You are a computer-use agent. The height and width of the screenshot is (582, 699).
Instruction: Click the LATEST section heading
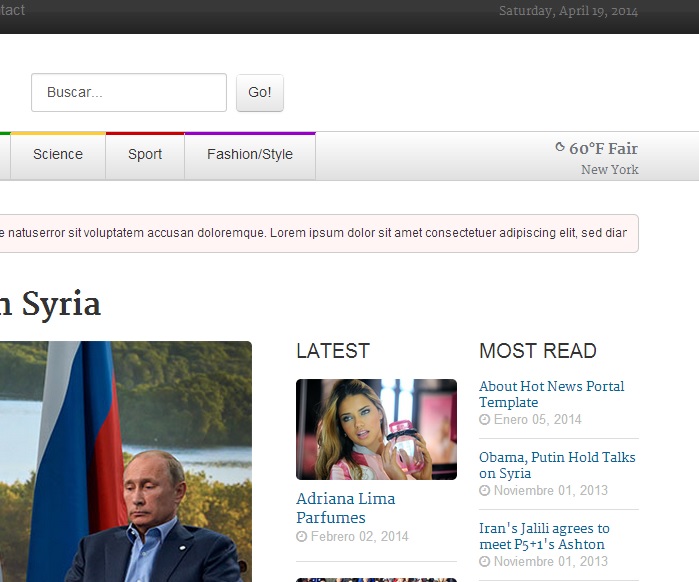333,351
